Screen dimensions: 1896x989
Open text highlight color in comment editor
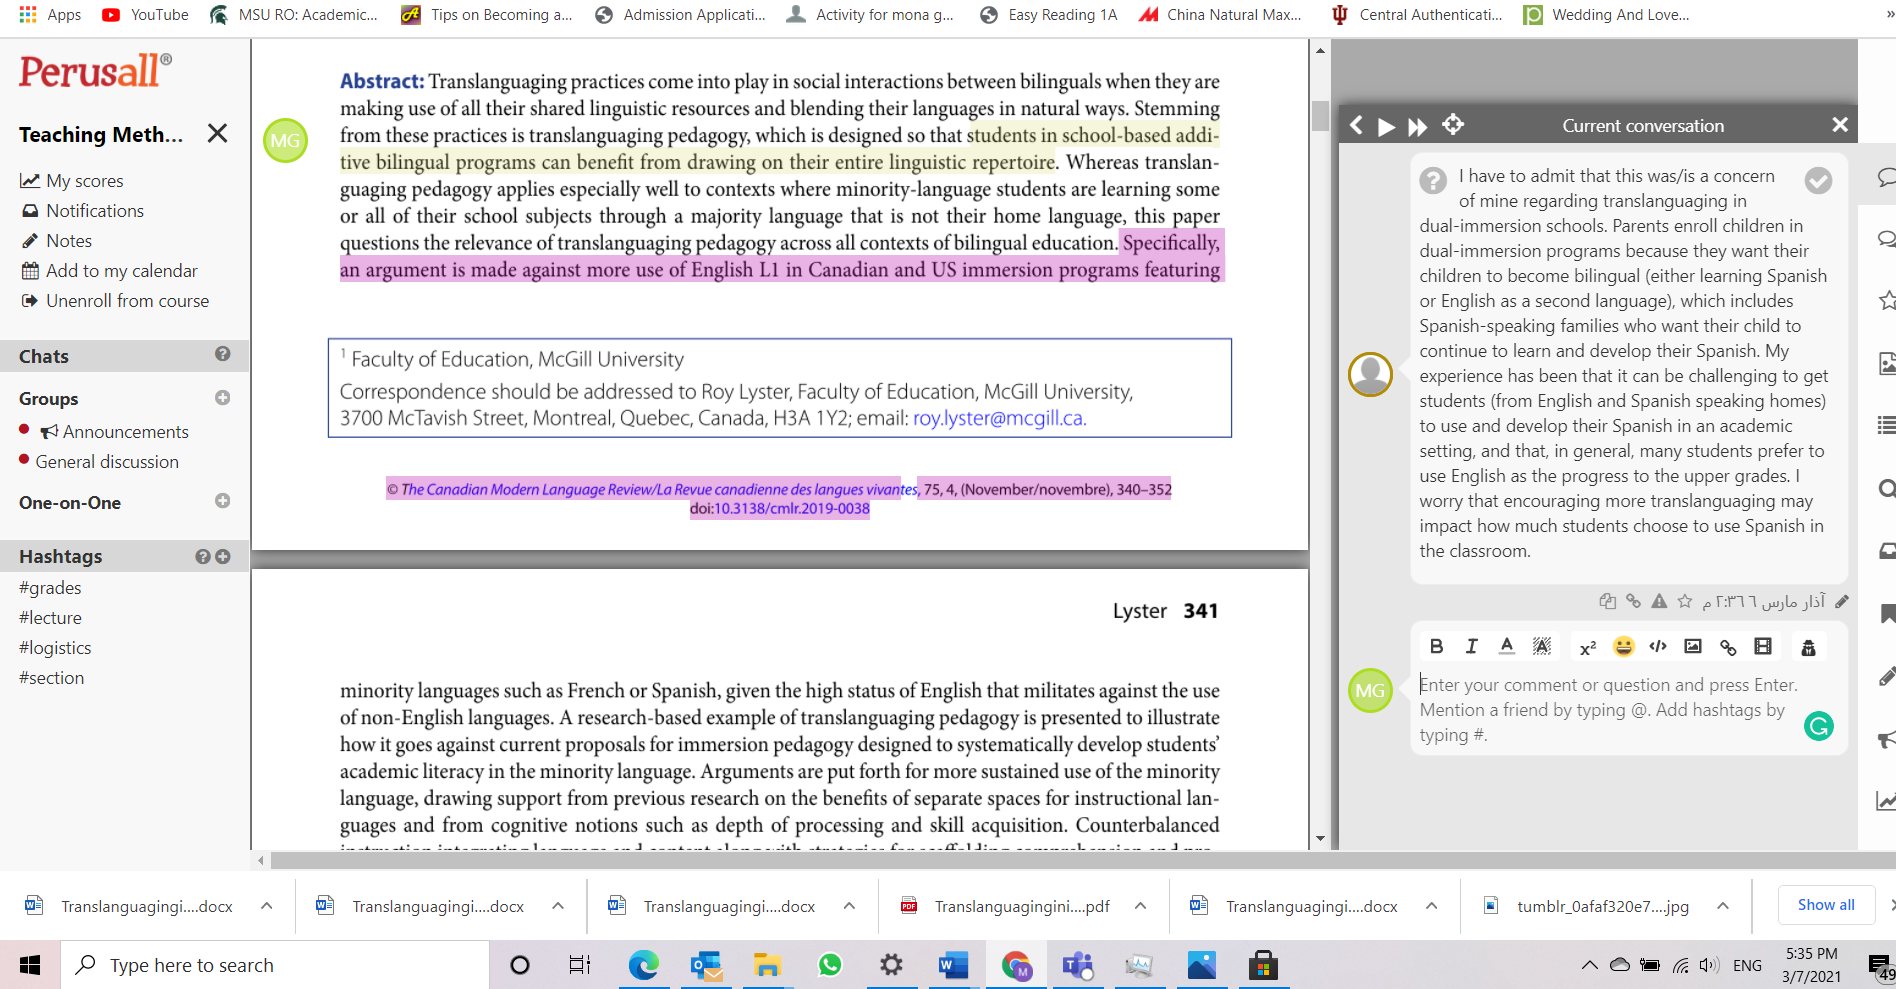[x=1542, y=646]
